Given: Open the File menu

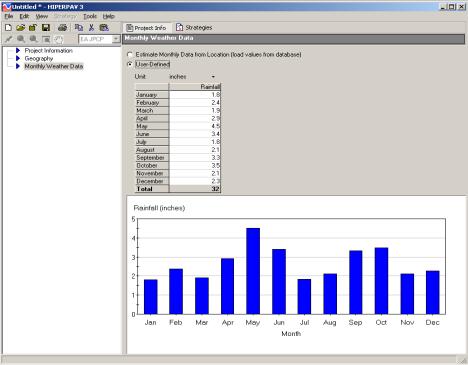Looking at the screenshot, I should [x=9, y=16].
